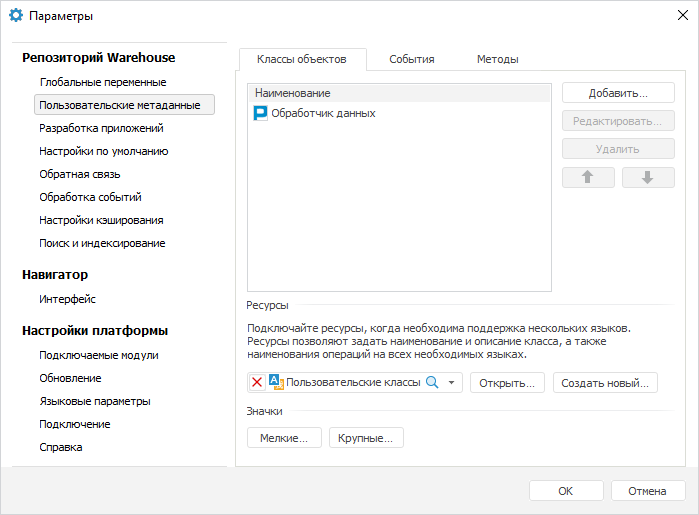The width and height of the screenshot is (699, 515).
Task: Open the Методы tab
Action: point(497,59)
